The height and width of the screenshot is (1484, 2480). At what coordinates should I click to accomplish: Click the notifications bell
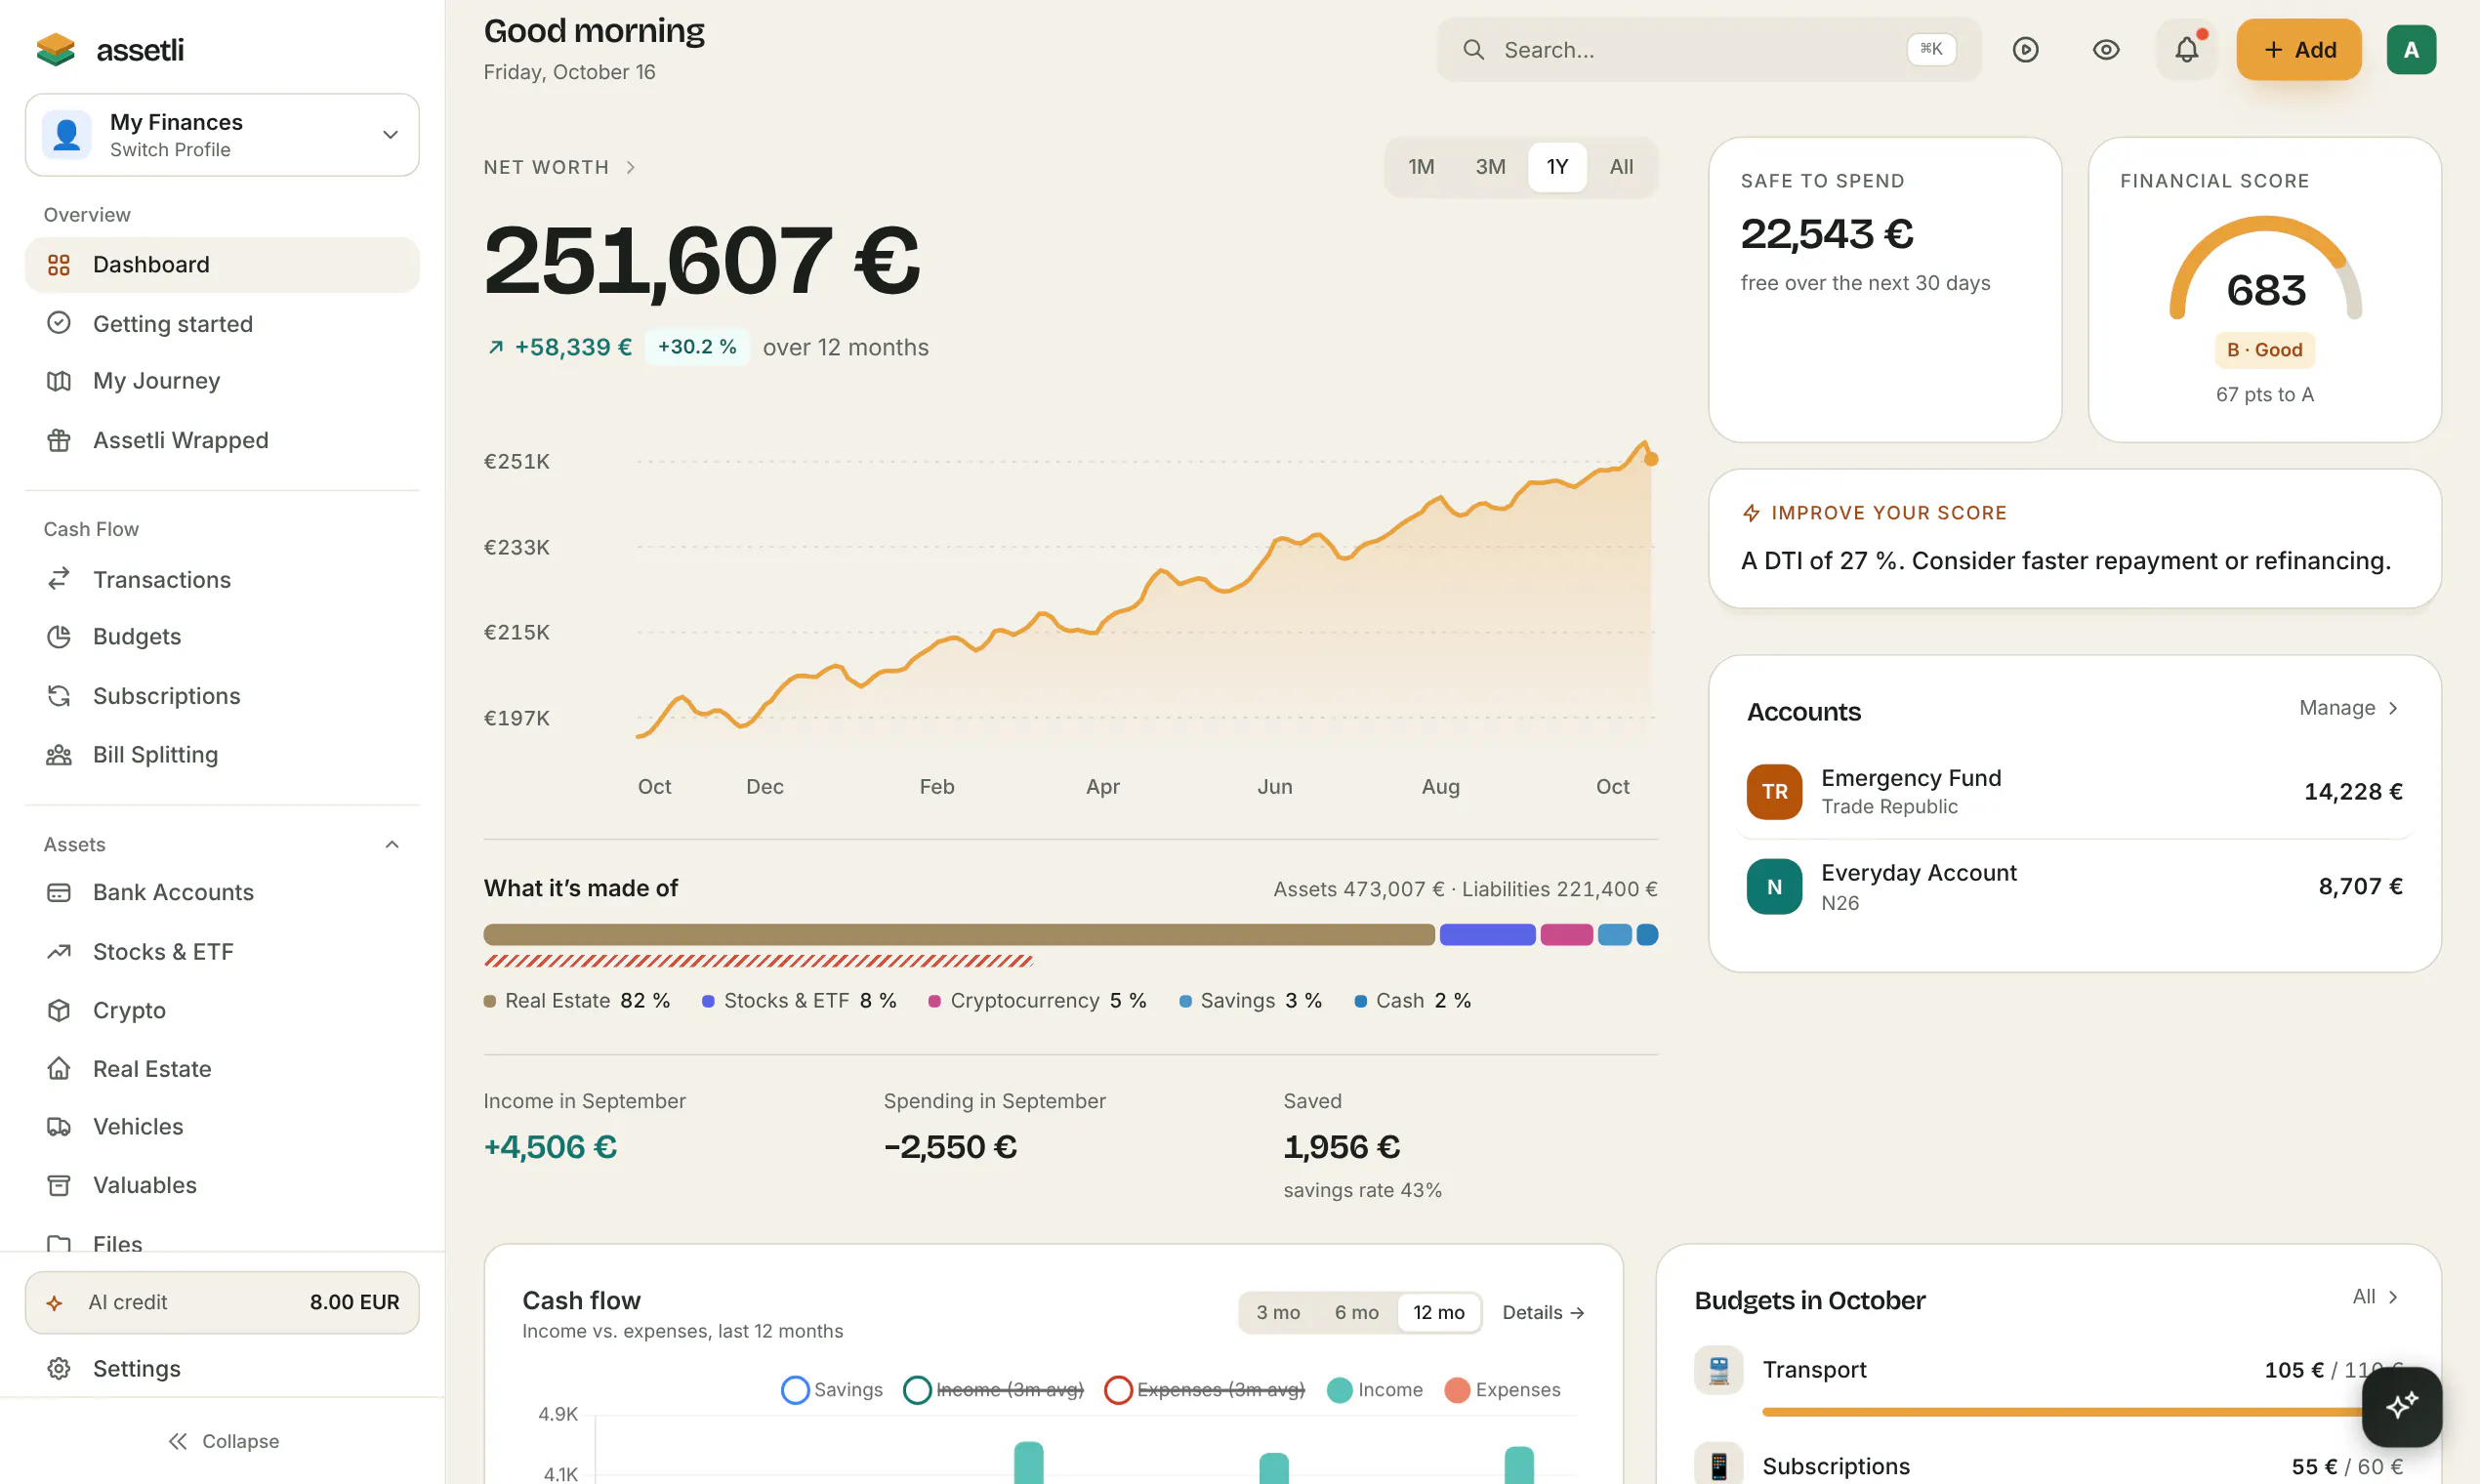coord(2187,49)
